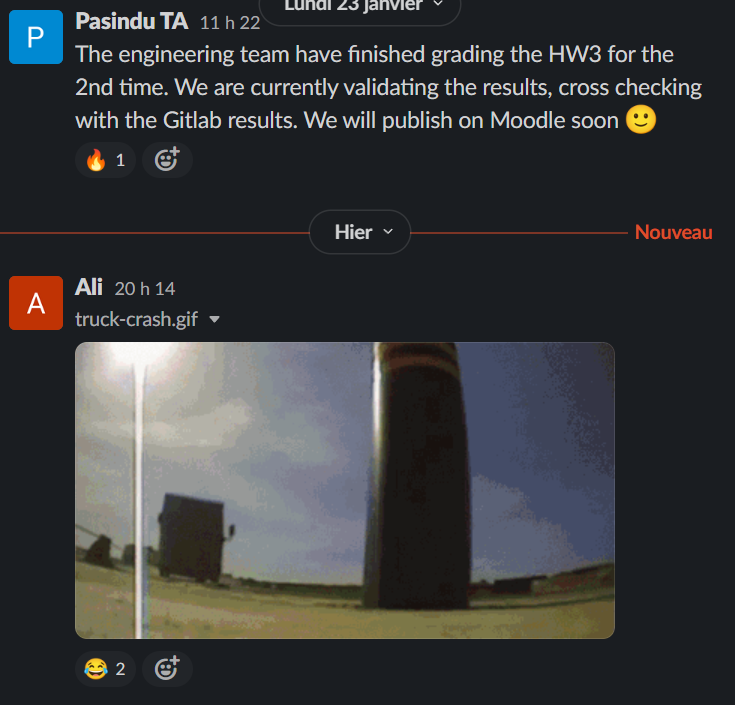Click the smiling emoji at the end of the message
The height and width of the screenshot is (705, 735).
[x=641, y=119]
